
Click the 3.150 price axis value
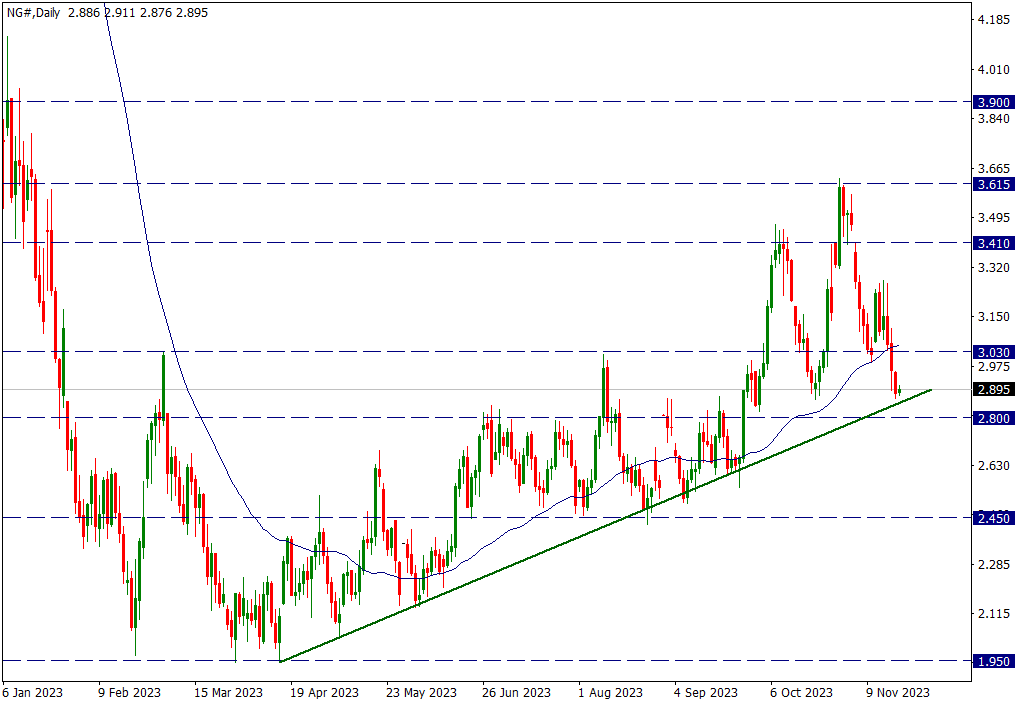point(994,316)
